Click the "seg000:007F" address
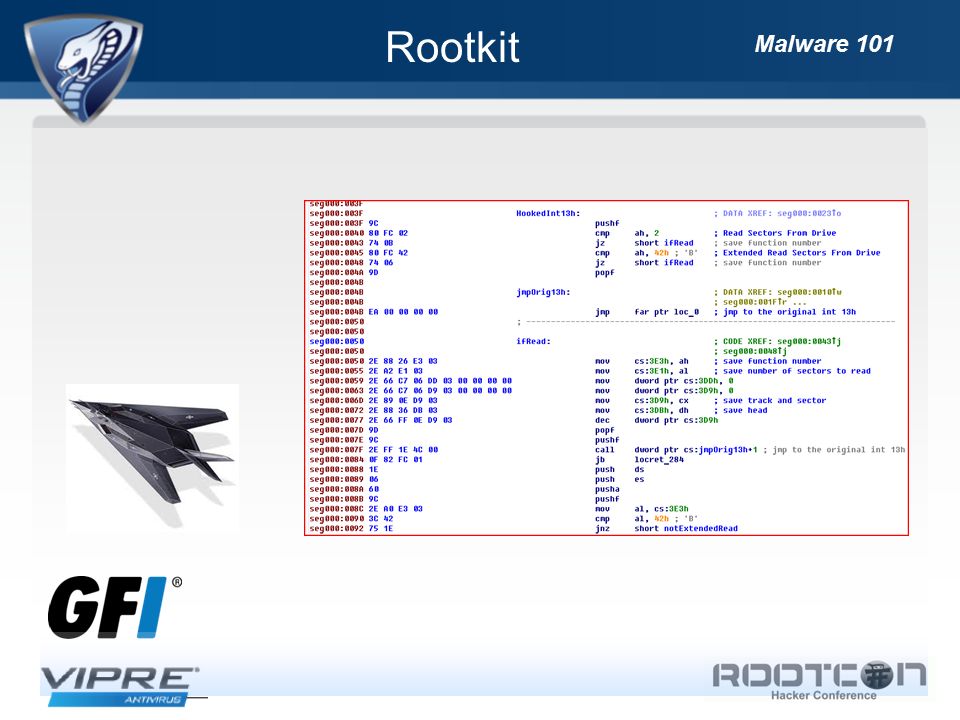Screen dimensions: 960x720 (336, 450)
